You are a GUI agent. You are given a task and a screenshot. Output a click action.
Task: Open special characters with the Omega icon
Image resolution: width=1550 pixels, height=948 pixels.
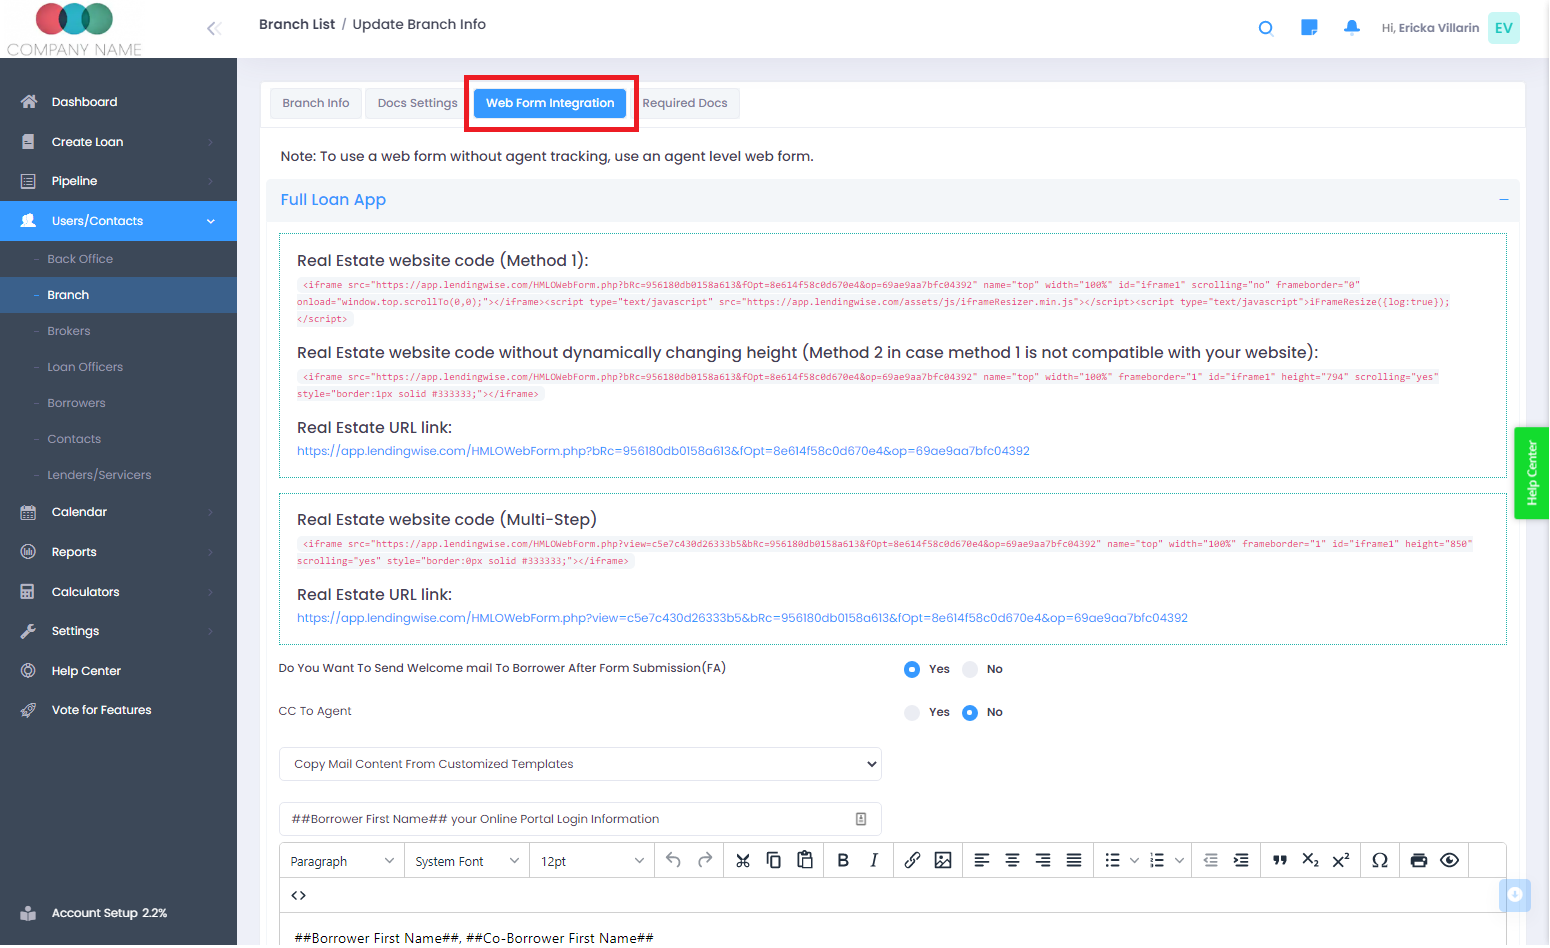(x=1380, y=861)
